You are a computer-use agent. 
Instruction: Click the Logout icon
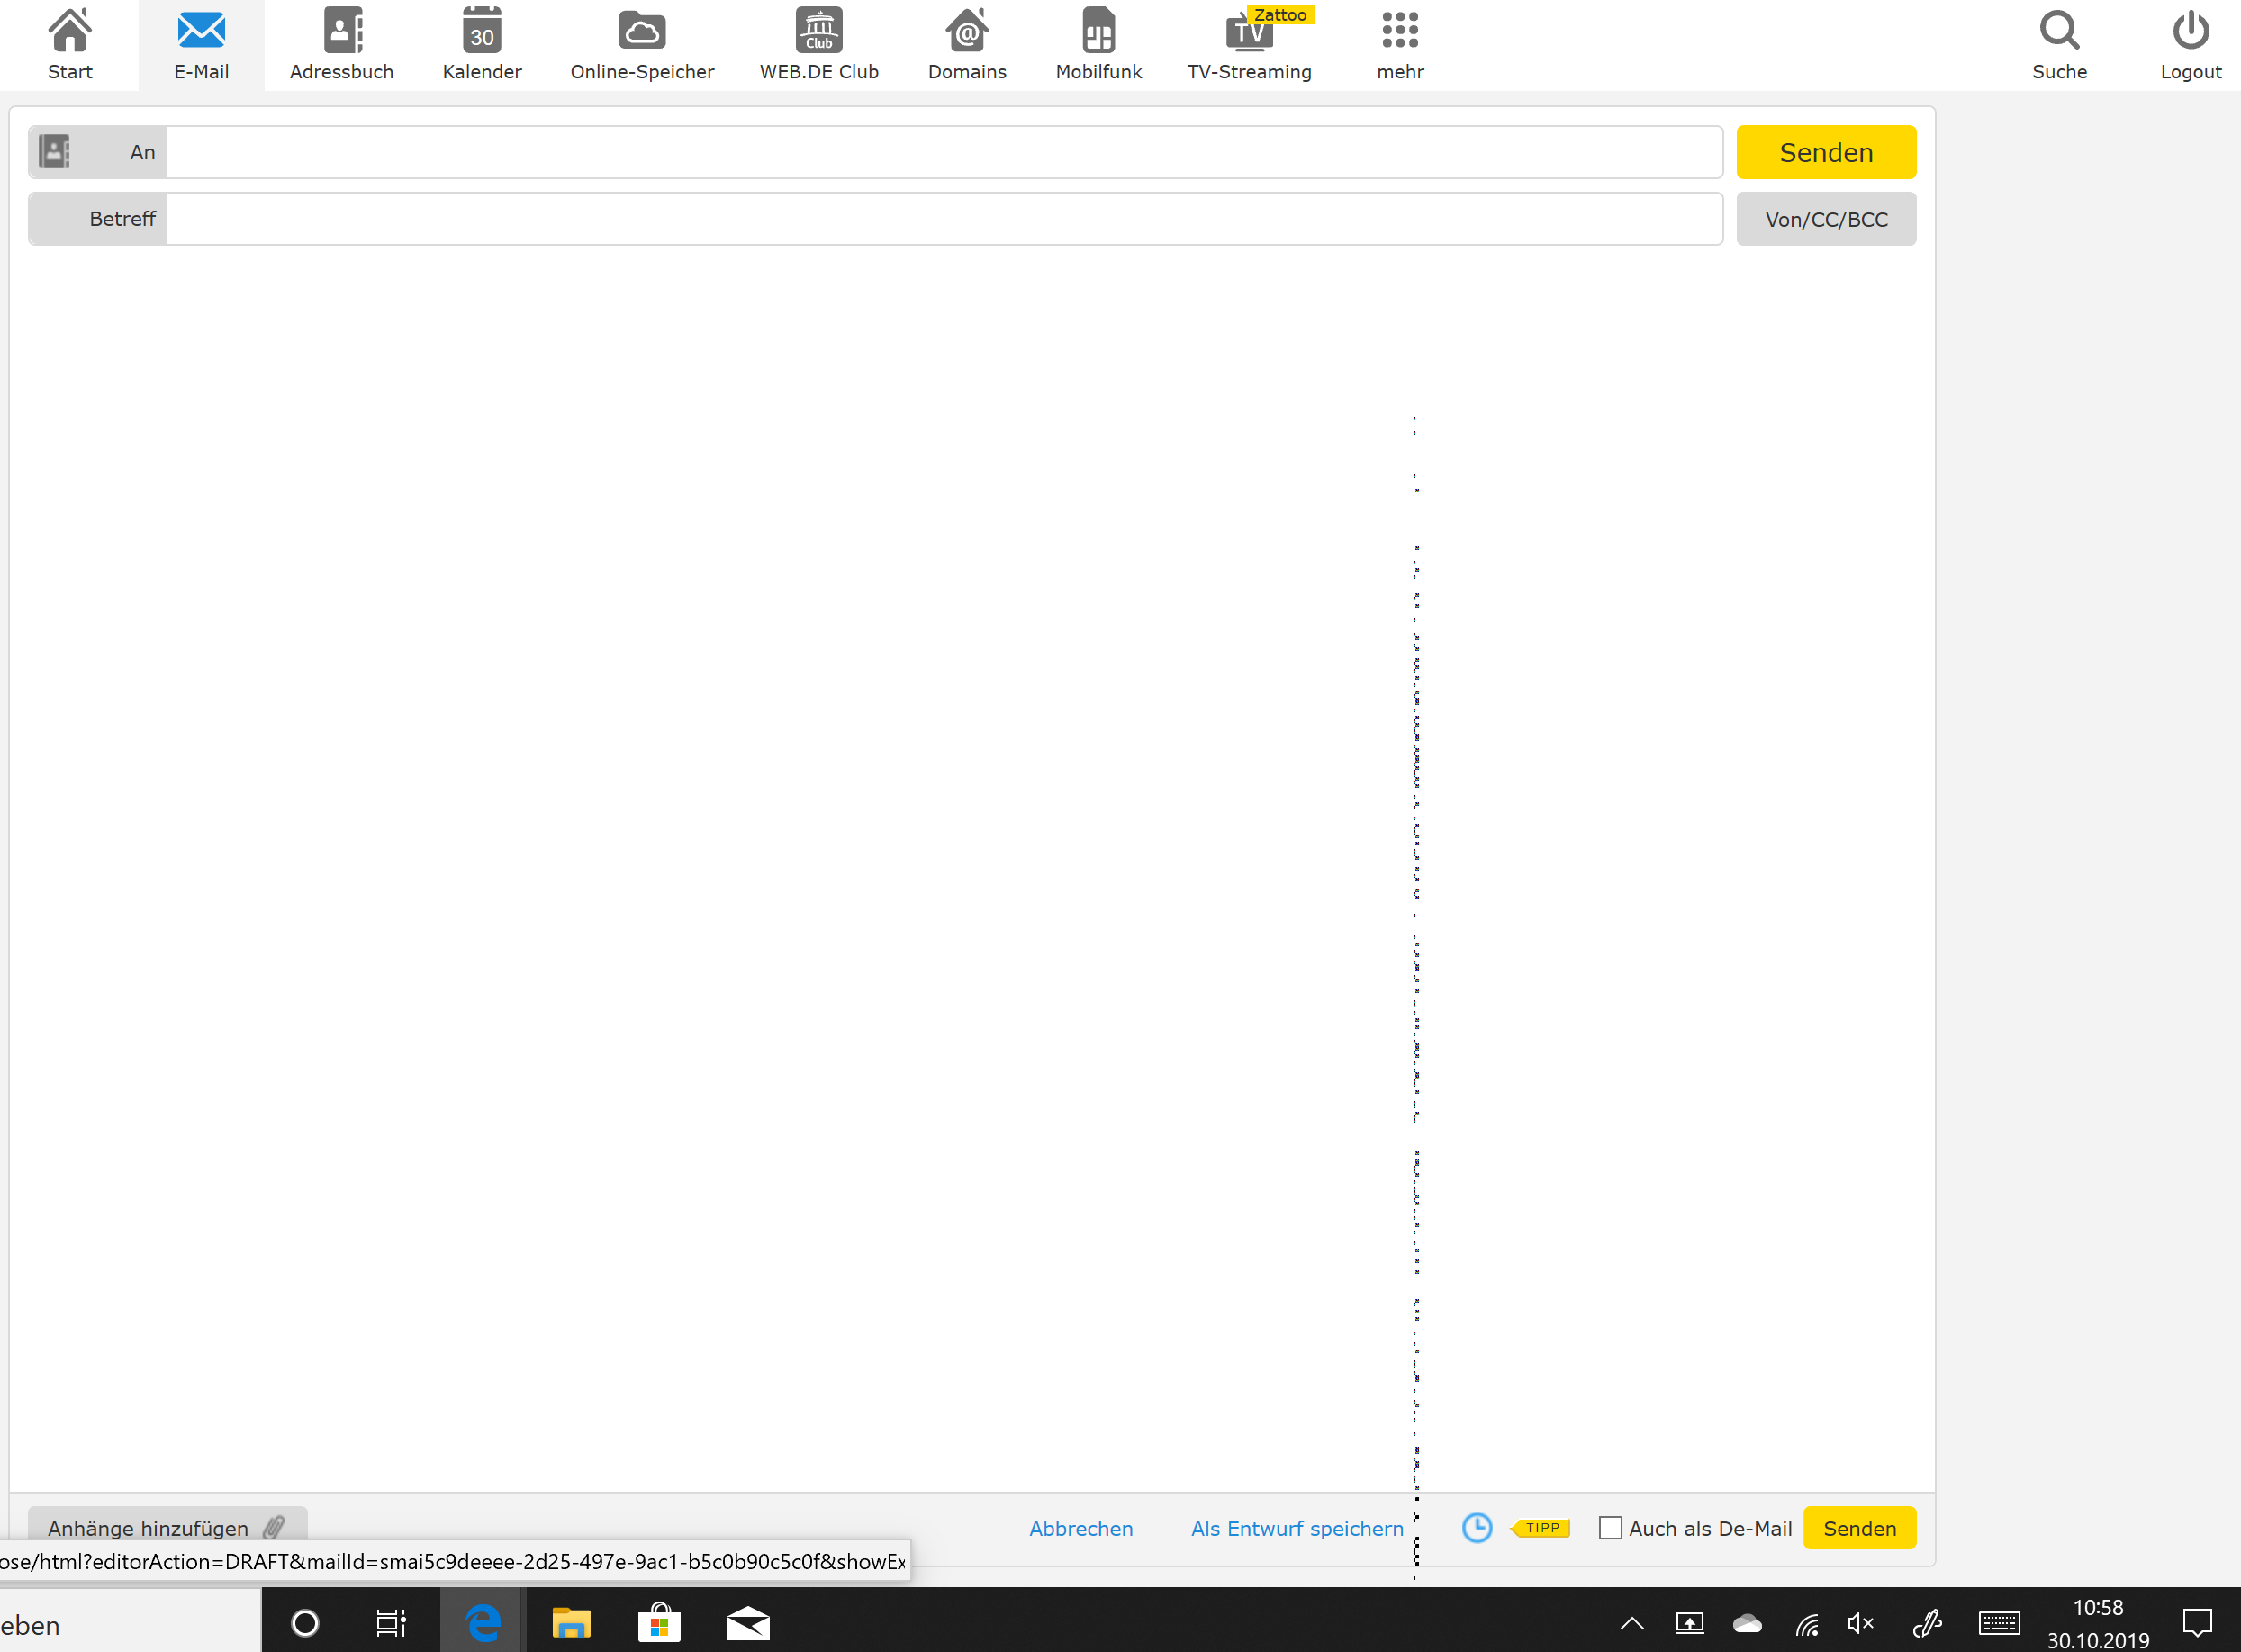tap(2189, 33)
